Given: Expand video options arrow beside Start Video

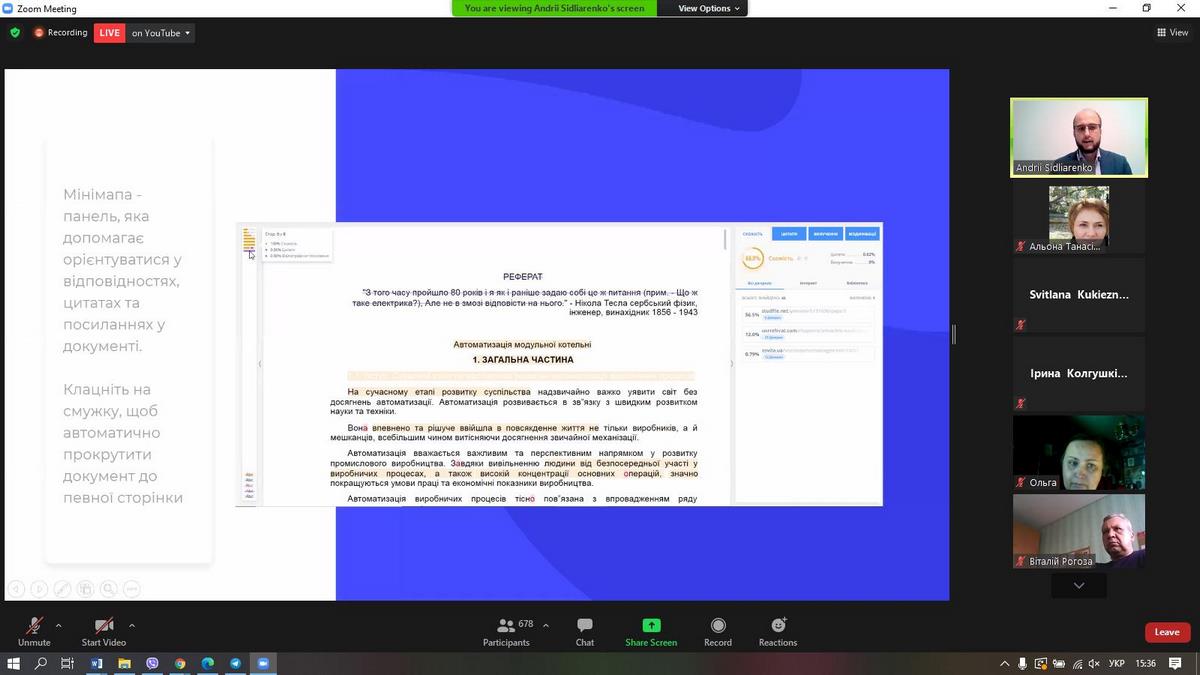Looking at the screenshot, I should [132, 625].
